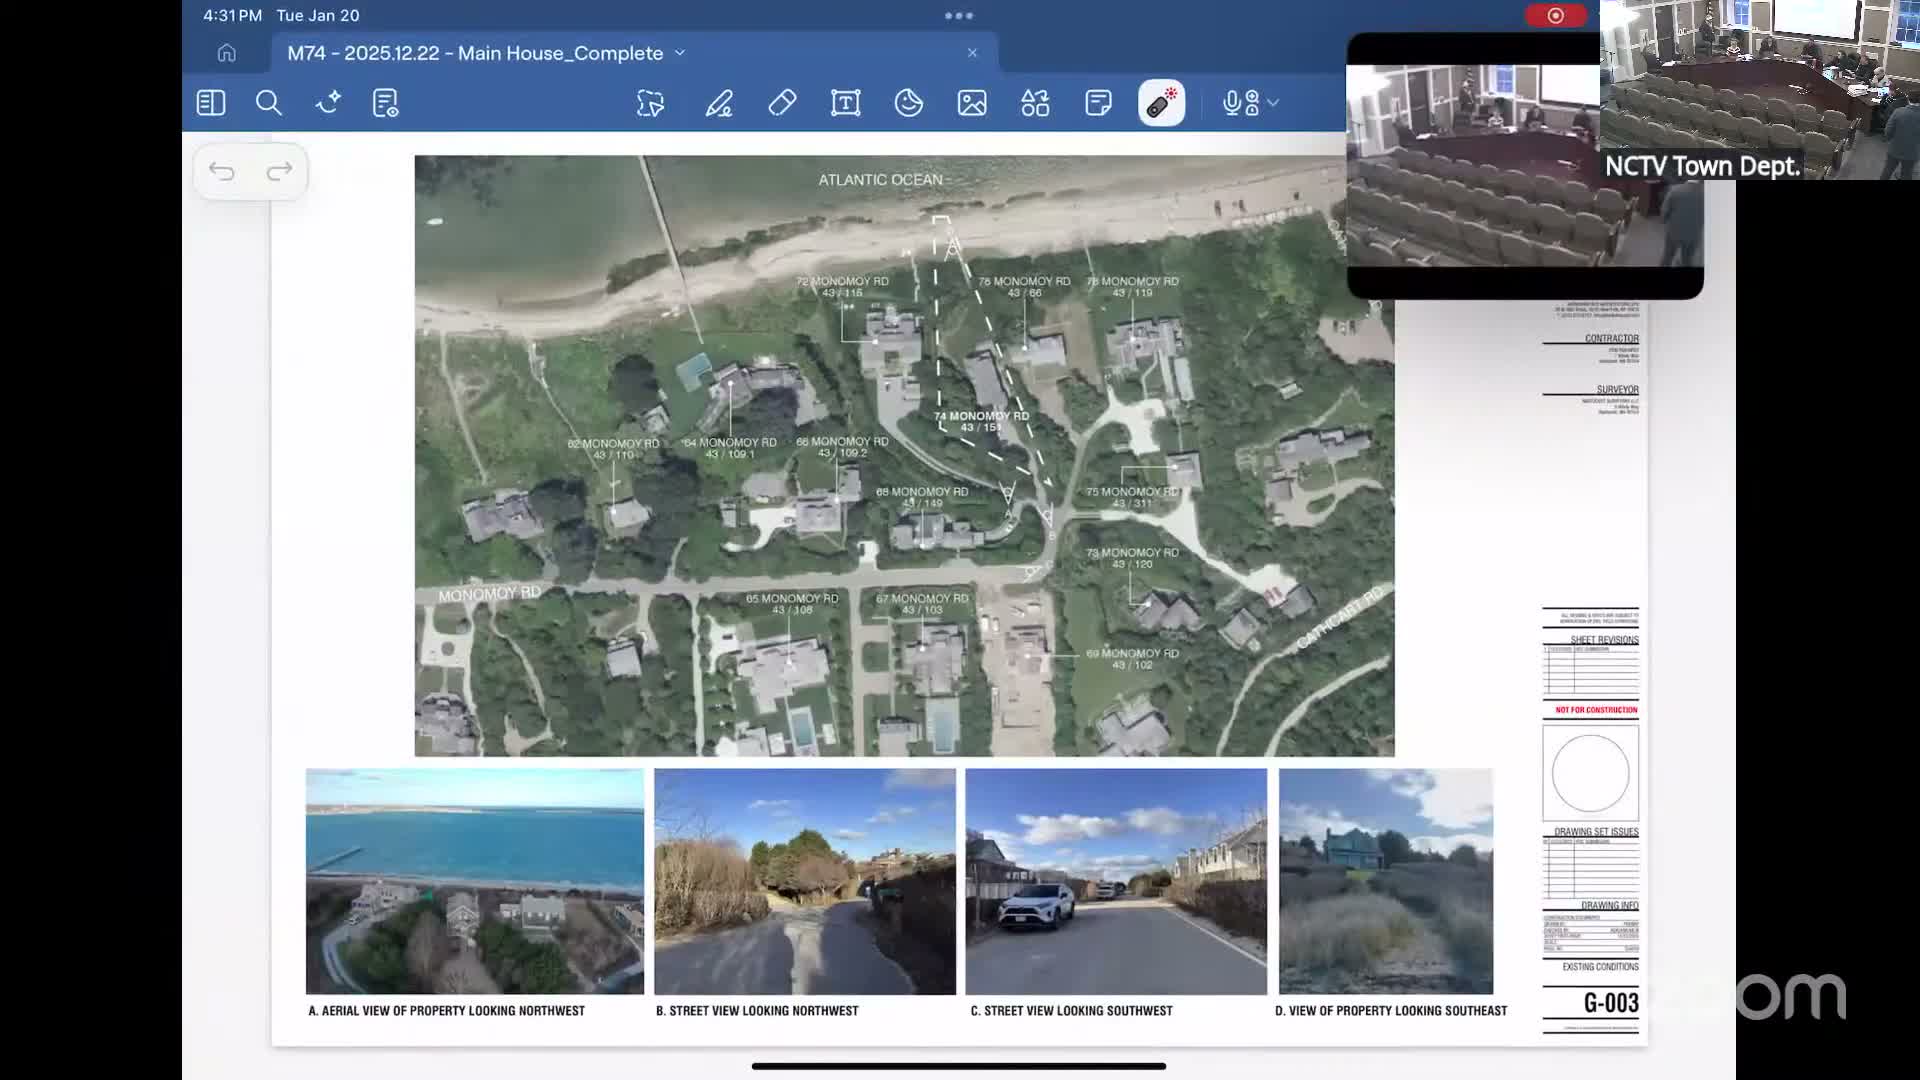
Task: Pick the Pen annotation tool
Action: 721,103
